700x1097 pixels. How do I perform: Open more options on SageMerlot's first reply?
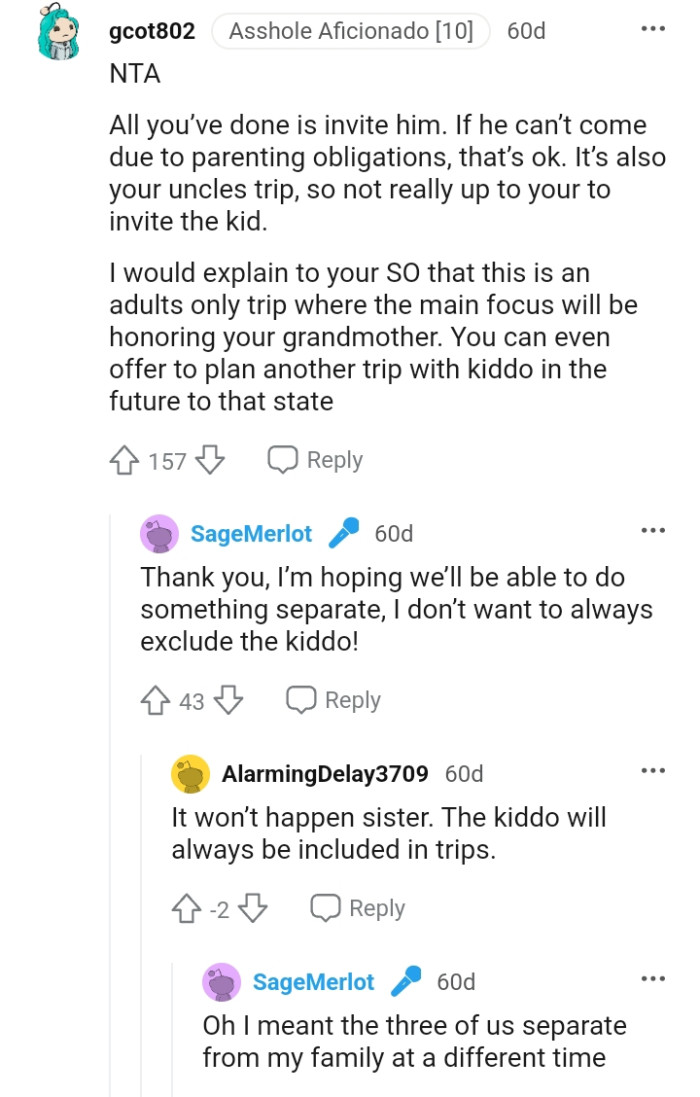(653, 530)
